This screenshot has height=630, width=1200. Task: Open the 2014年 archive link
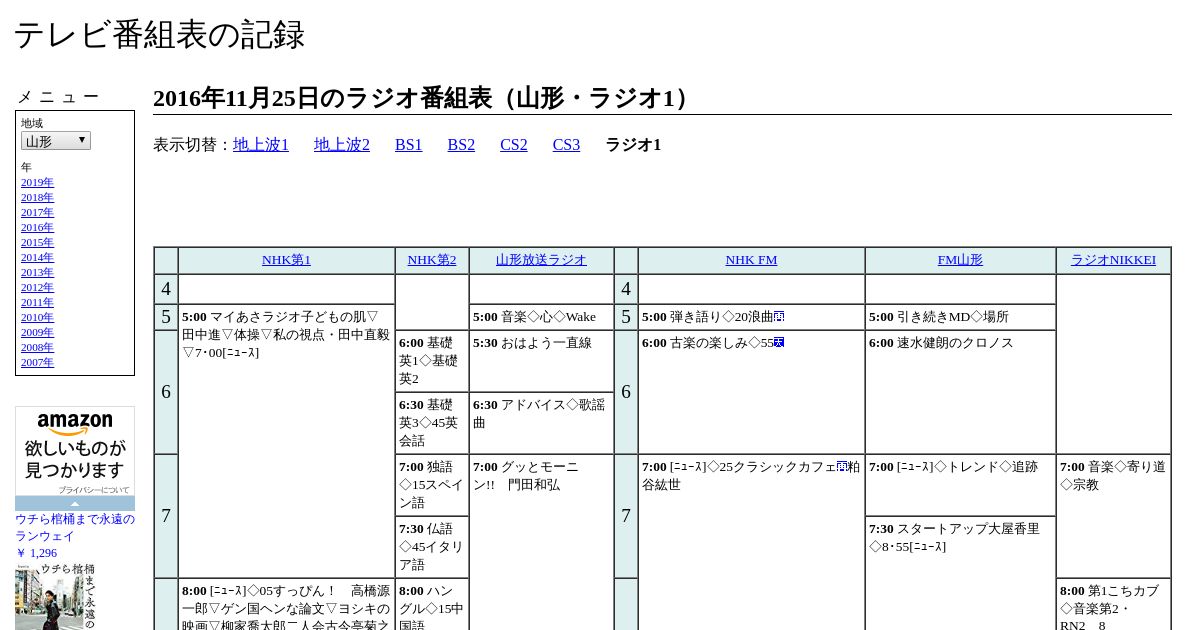(x=37, y=258)
